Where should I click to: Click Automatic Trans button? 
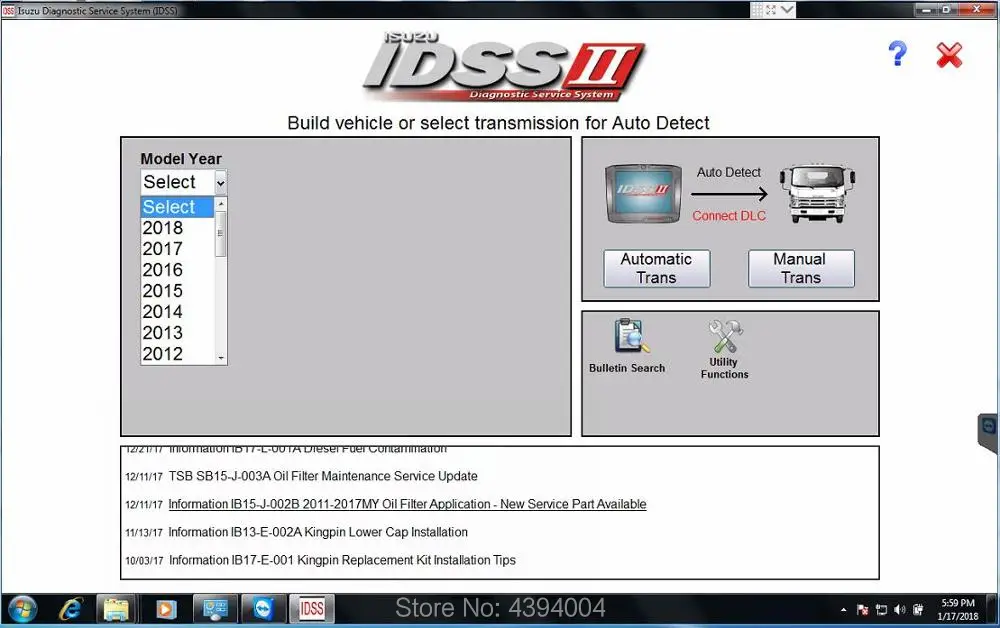656,268
